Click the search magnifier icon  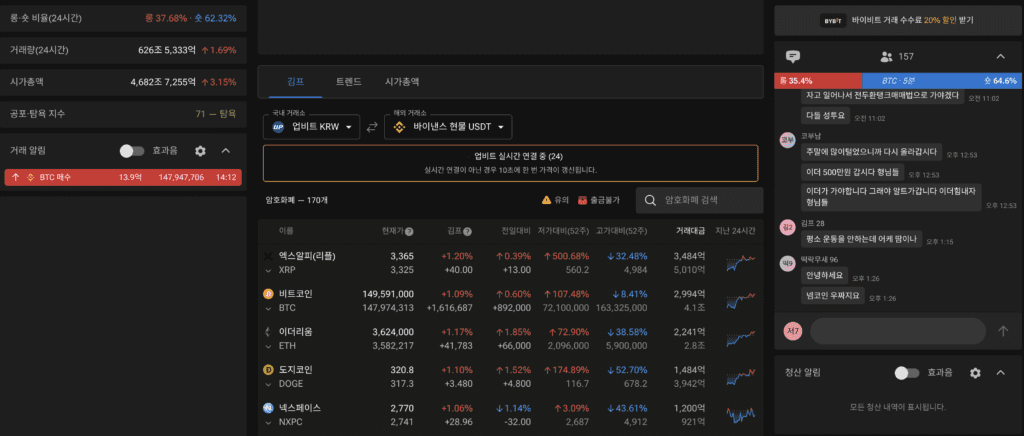pos(650,200)
